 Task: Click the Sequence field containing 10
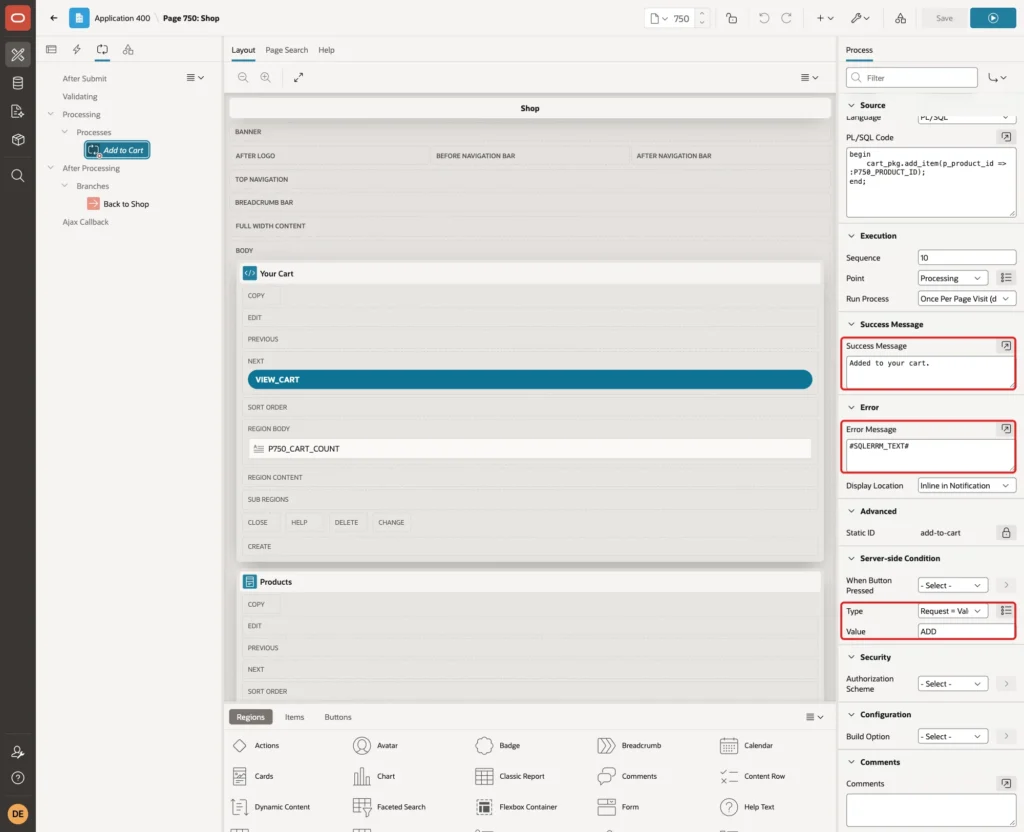966,257
